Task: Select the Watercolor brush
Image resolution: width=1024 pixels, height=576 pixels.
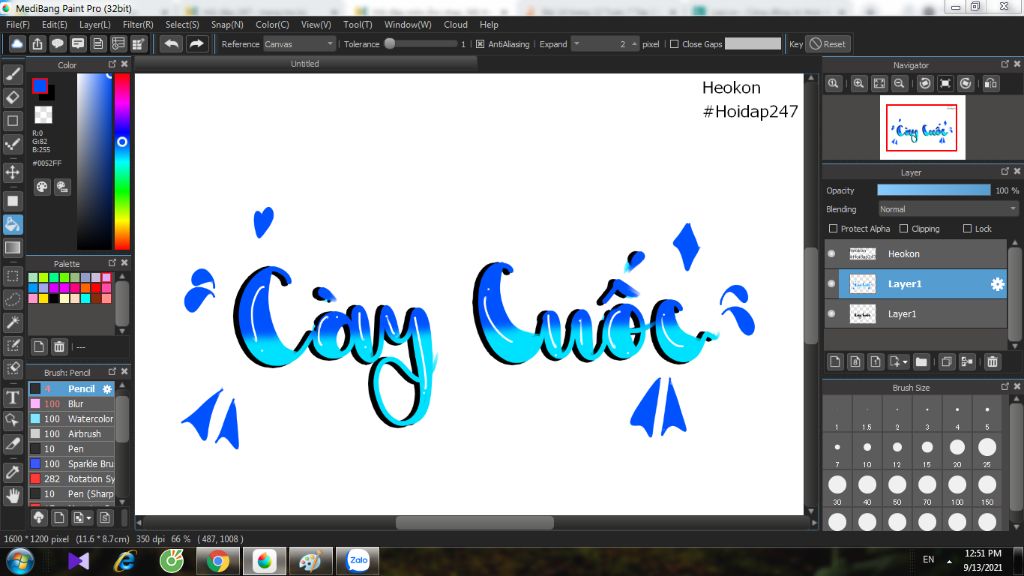Action: [72, 419]
